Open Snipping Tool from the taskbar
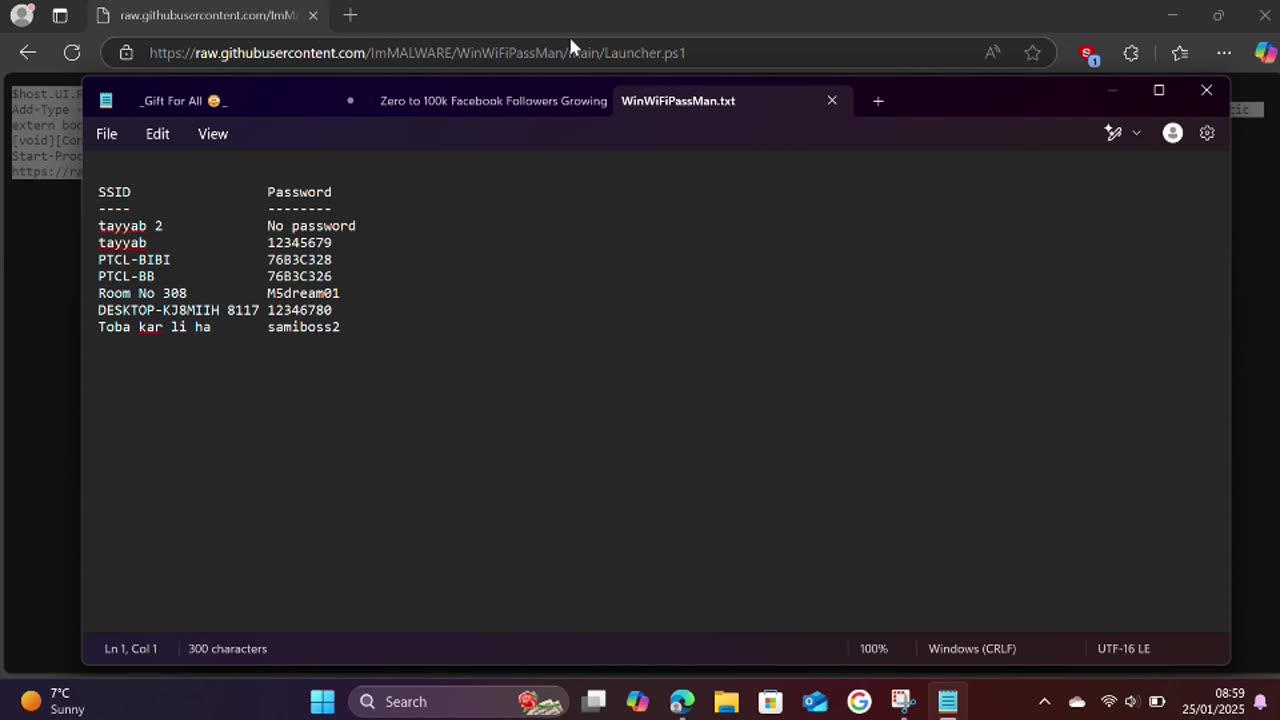This screenshot has height=720, width=1280. pos(903,701)
